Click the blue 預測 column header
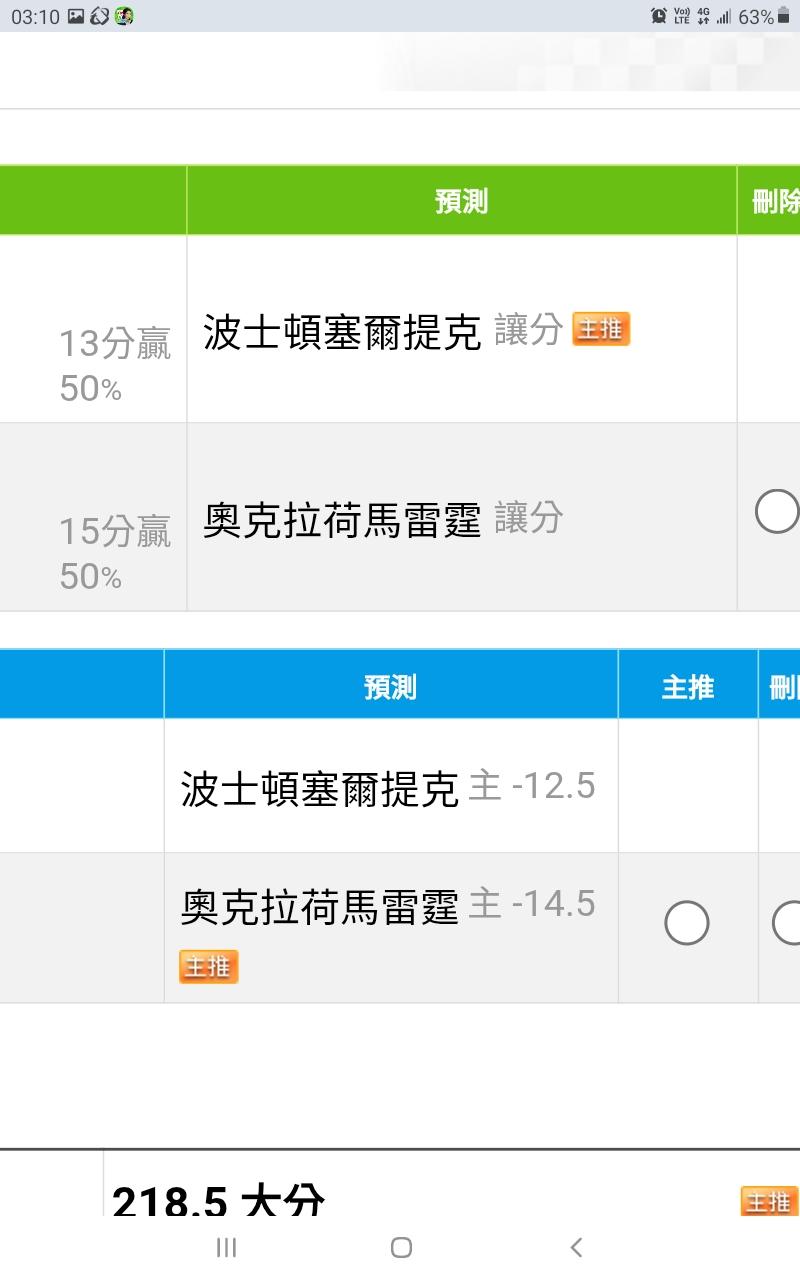This screenshot has width=800, height=1280. click(x=390, y=687)
